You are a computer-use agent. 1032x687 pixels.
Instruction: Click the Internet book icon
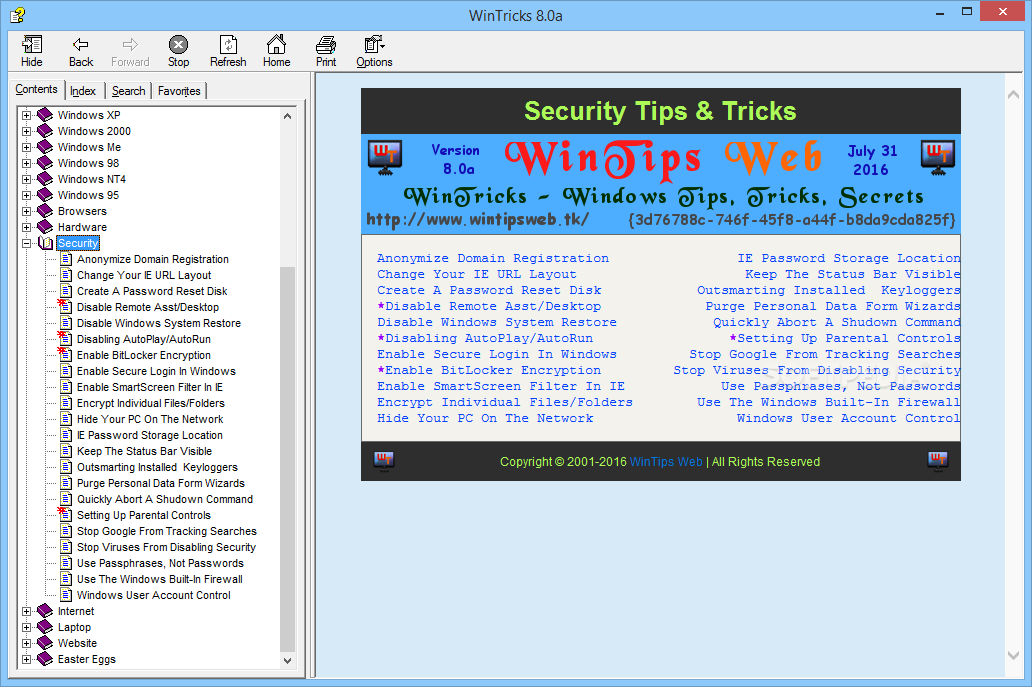point(45,611)
